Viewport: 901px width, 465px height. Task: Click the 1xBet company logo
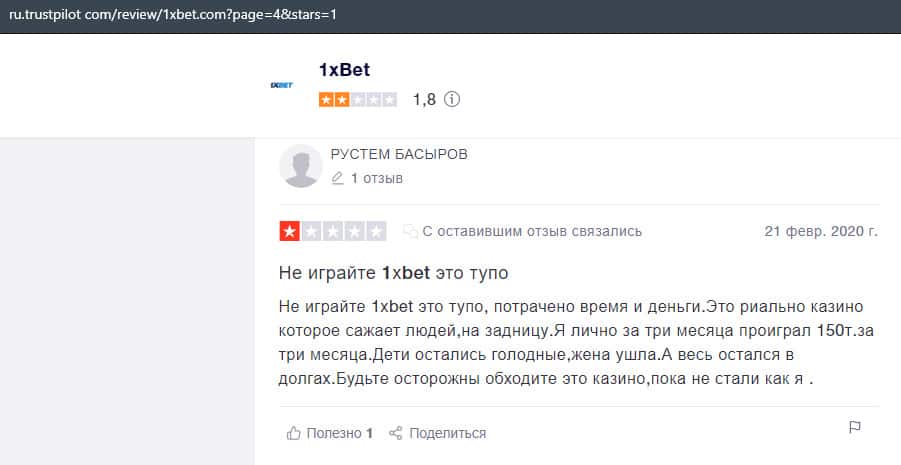(x=281, y=86)
